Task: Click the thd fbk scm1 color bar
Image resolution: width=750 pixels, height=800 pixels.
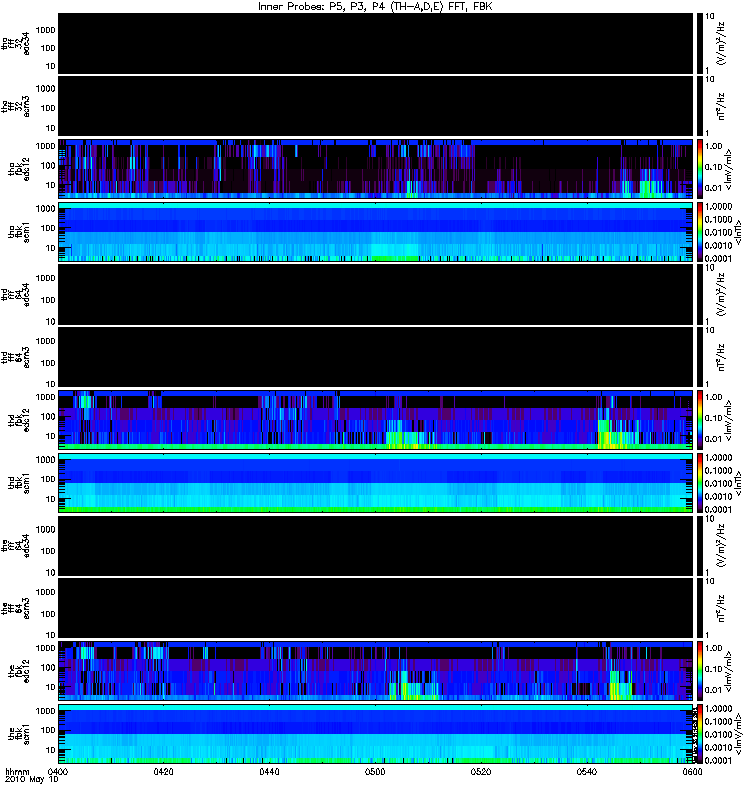Action: coord(700,483)
